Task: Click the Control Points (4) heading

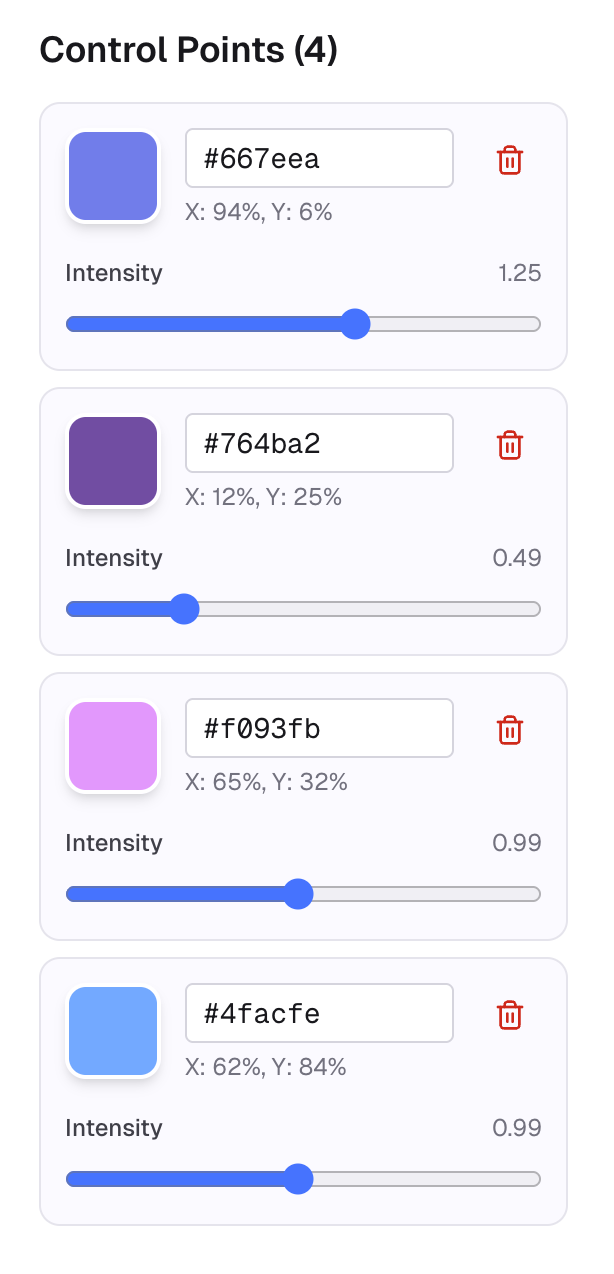Action: [189, 50]
